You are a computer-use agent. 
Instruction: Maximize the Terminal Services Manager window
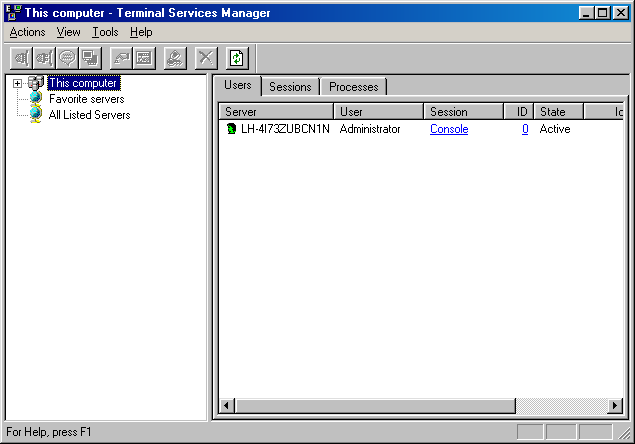(x=602, y=13)
